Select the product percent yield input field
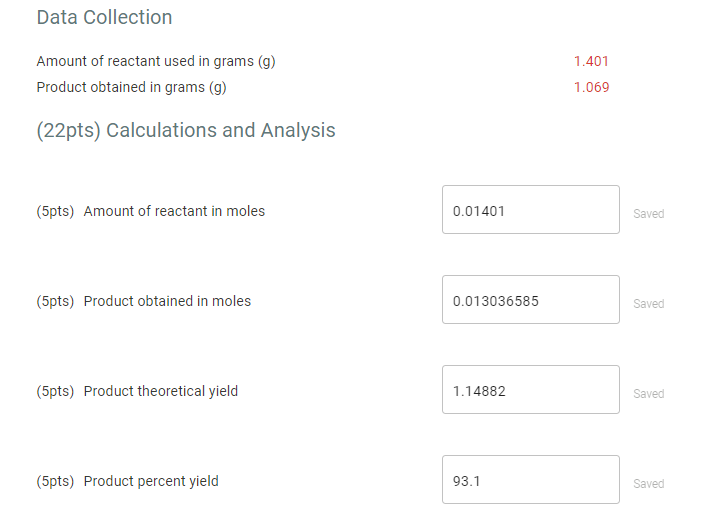Screen dimensions: 701x531 click(x=530, y=480)
